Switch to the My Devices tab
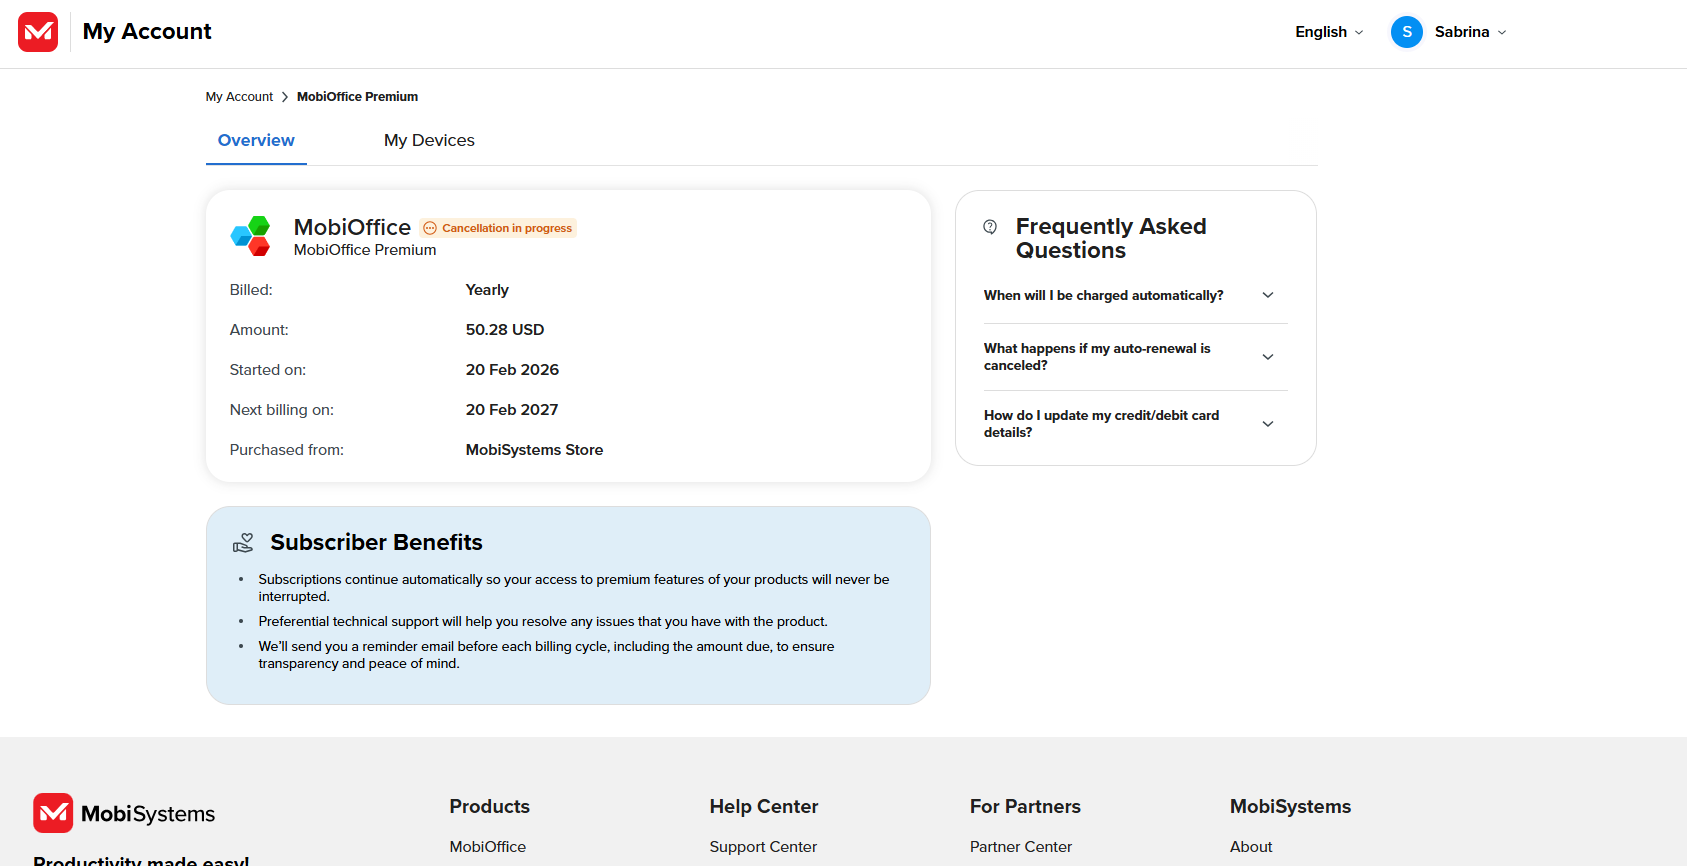1687x866 pixels. tap(429, 141)
